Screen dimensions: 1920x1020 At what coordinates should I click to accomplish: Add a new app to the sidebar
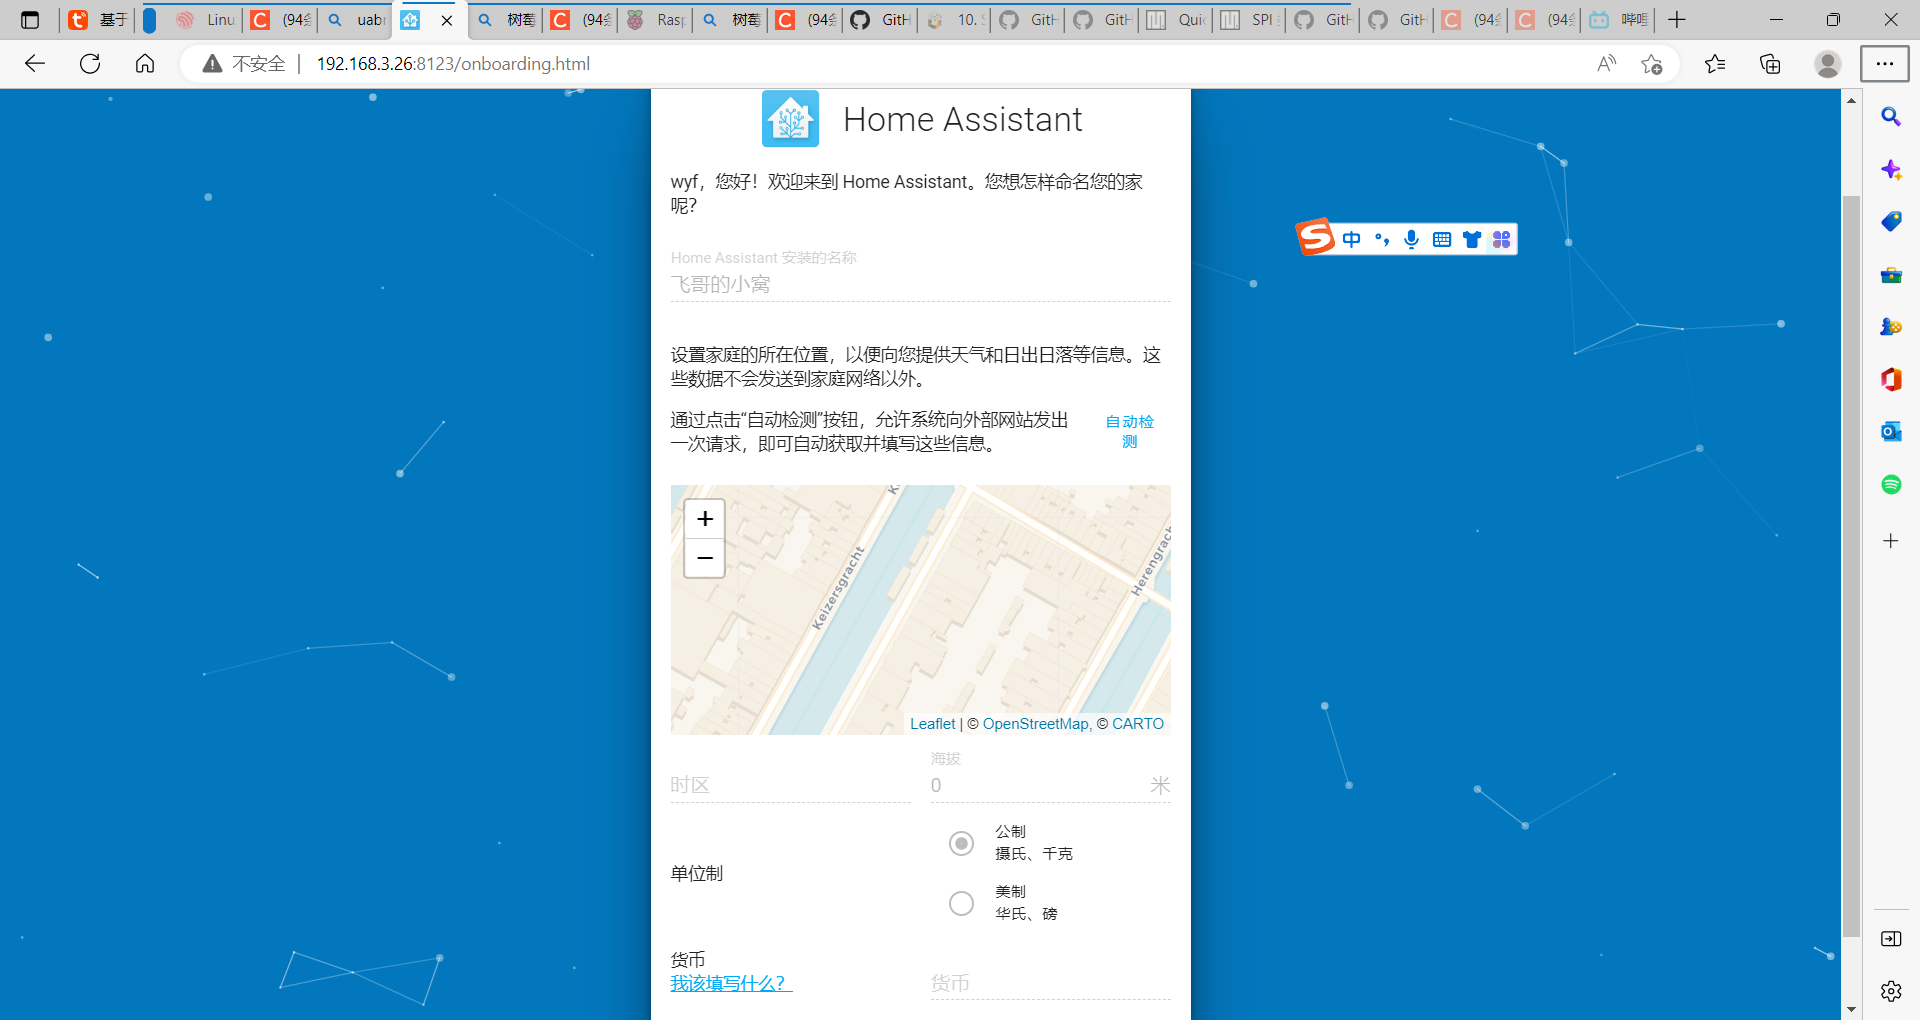click(x=1891, y=541)
